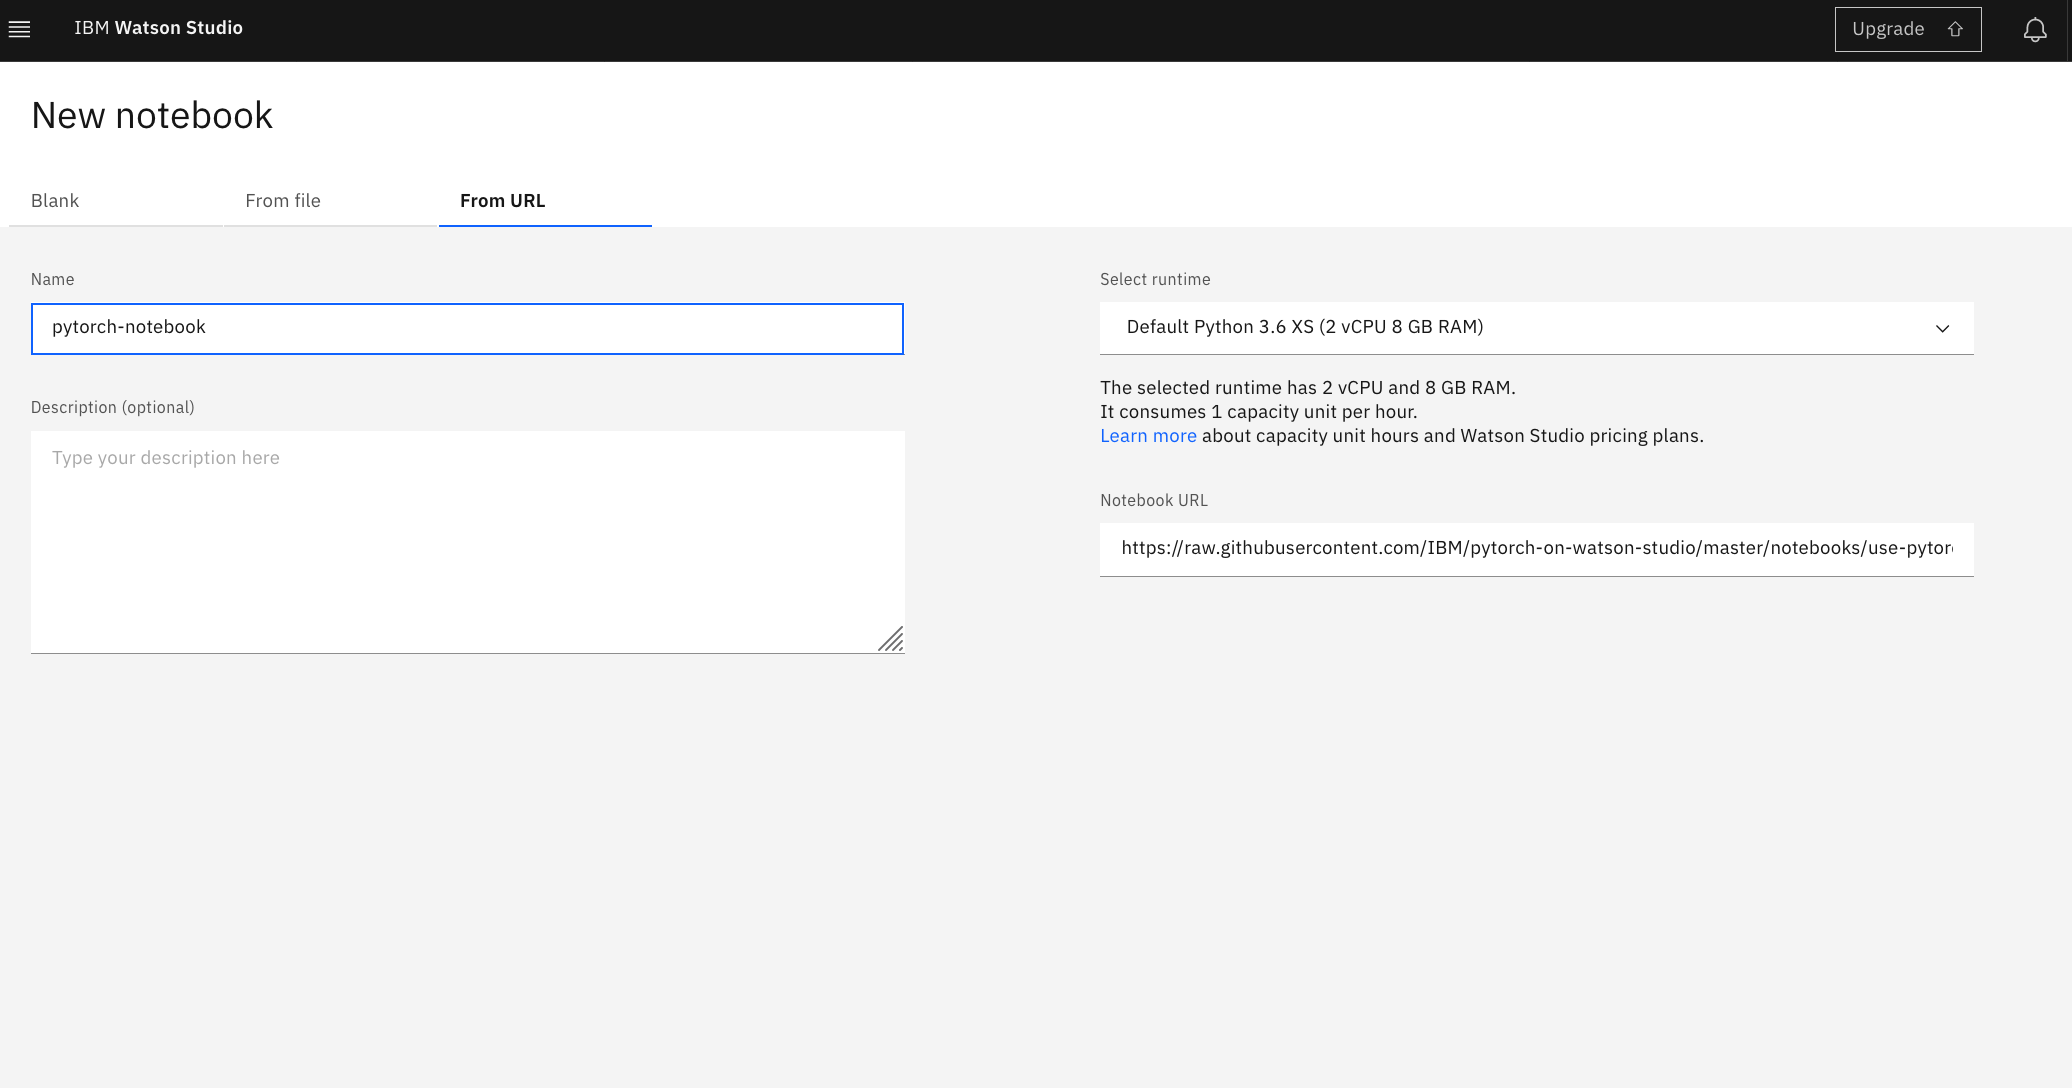Click the New notebook page heading

(x=152, y=116)
